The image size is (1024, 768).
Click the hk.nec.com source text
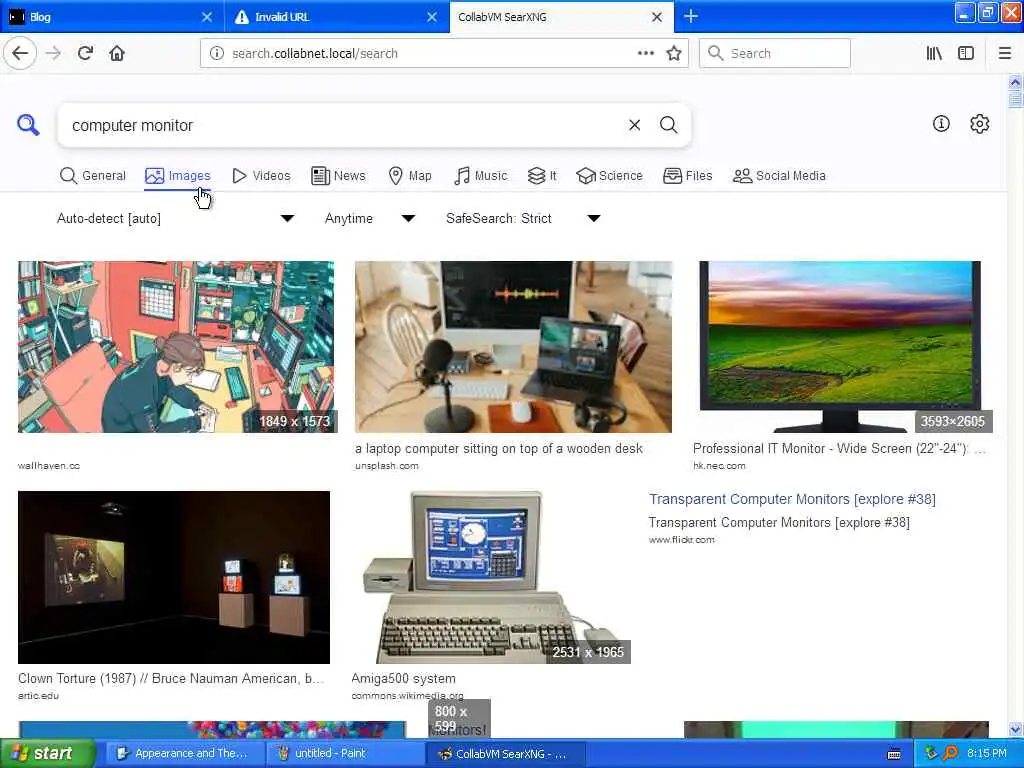click(719, 466)
